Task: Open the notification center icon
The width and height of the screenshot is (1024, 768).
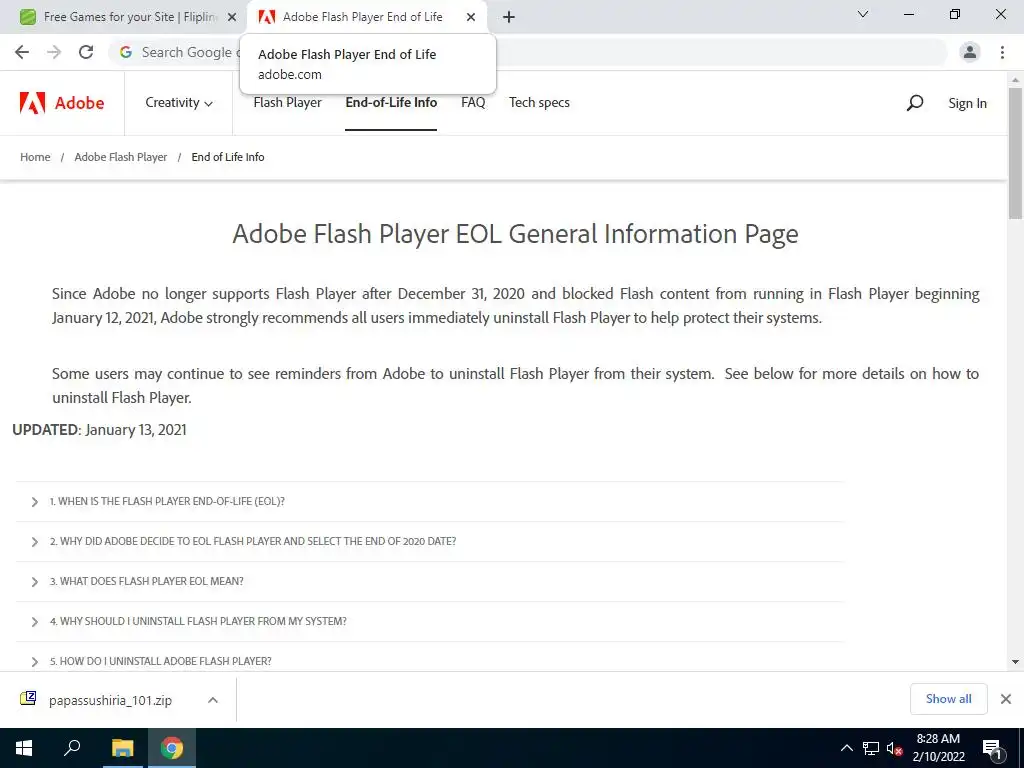Action: [x=992, y=748]
